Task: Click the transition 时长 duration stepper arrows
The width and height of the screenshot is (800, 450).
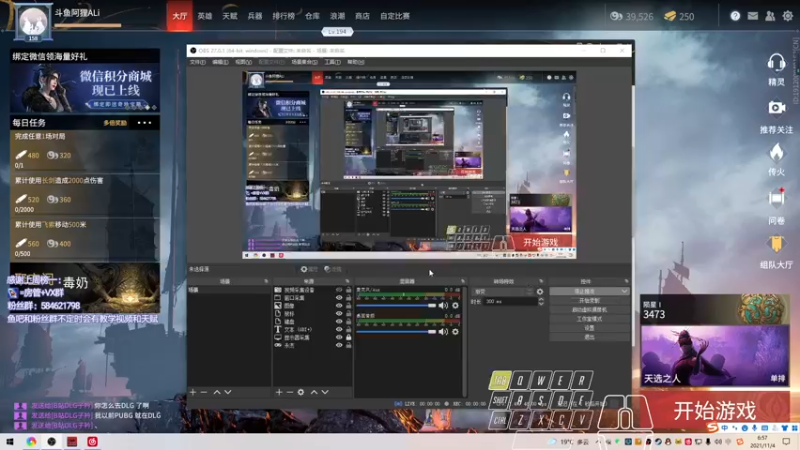Action: coord(541,302)
